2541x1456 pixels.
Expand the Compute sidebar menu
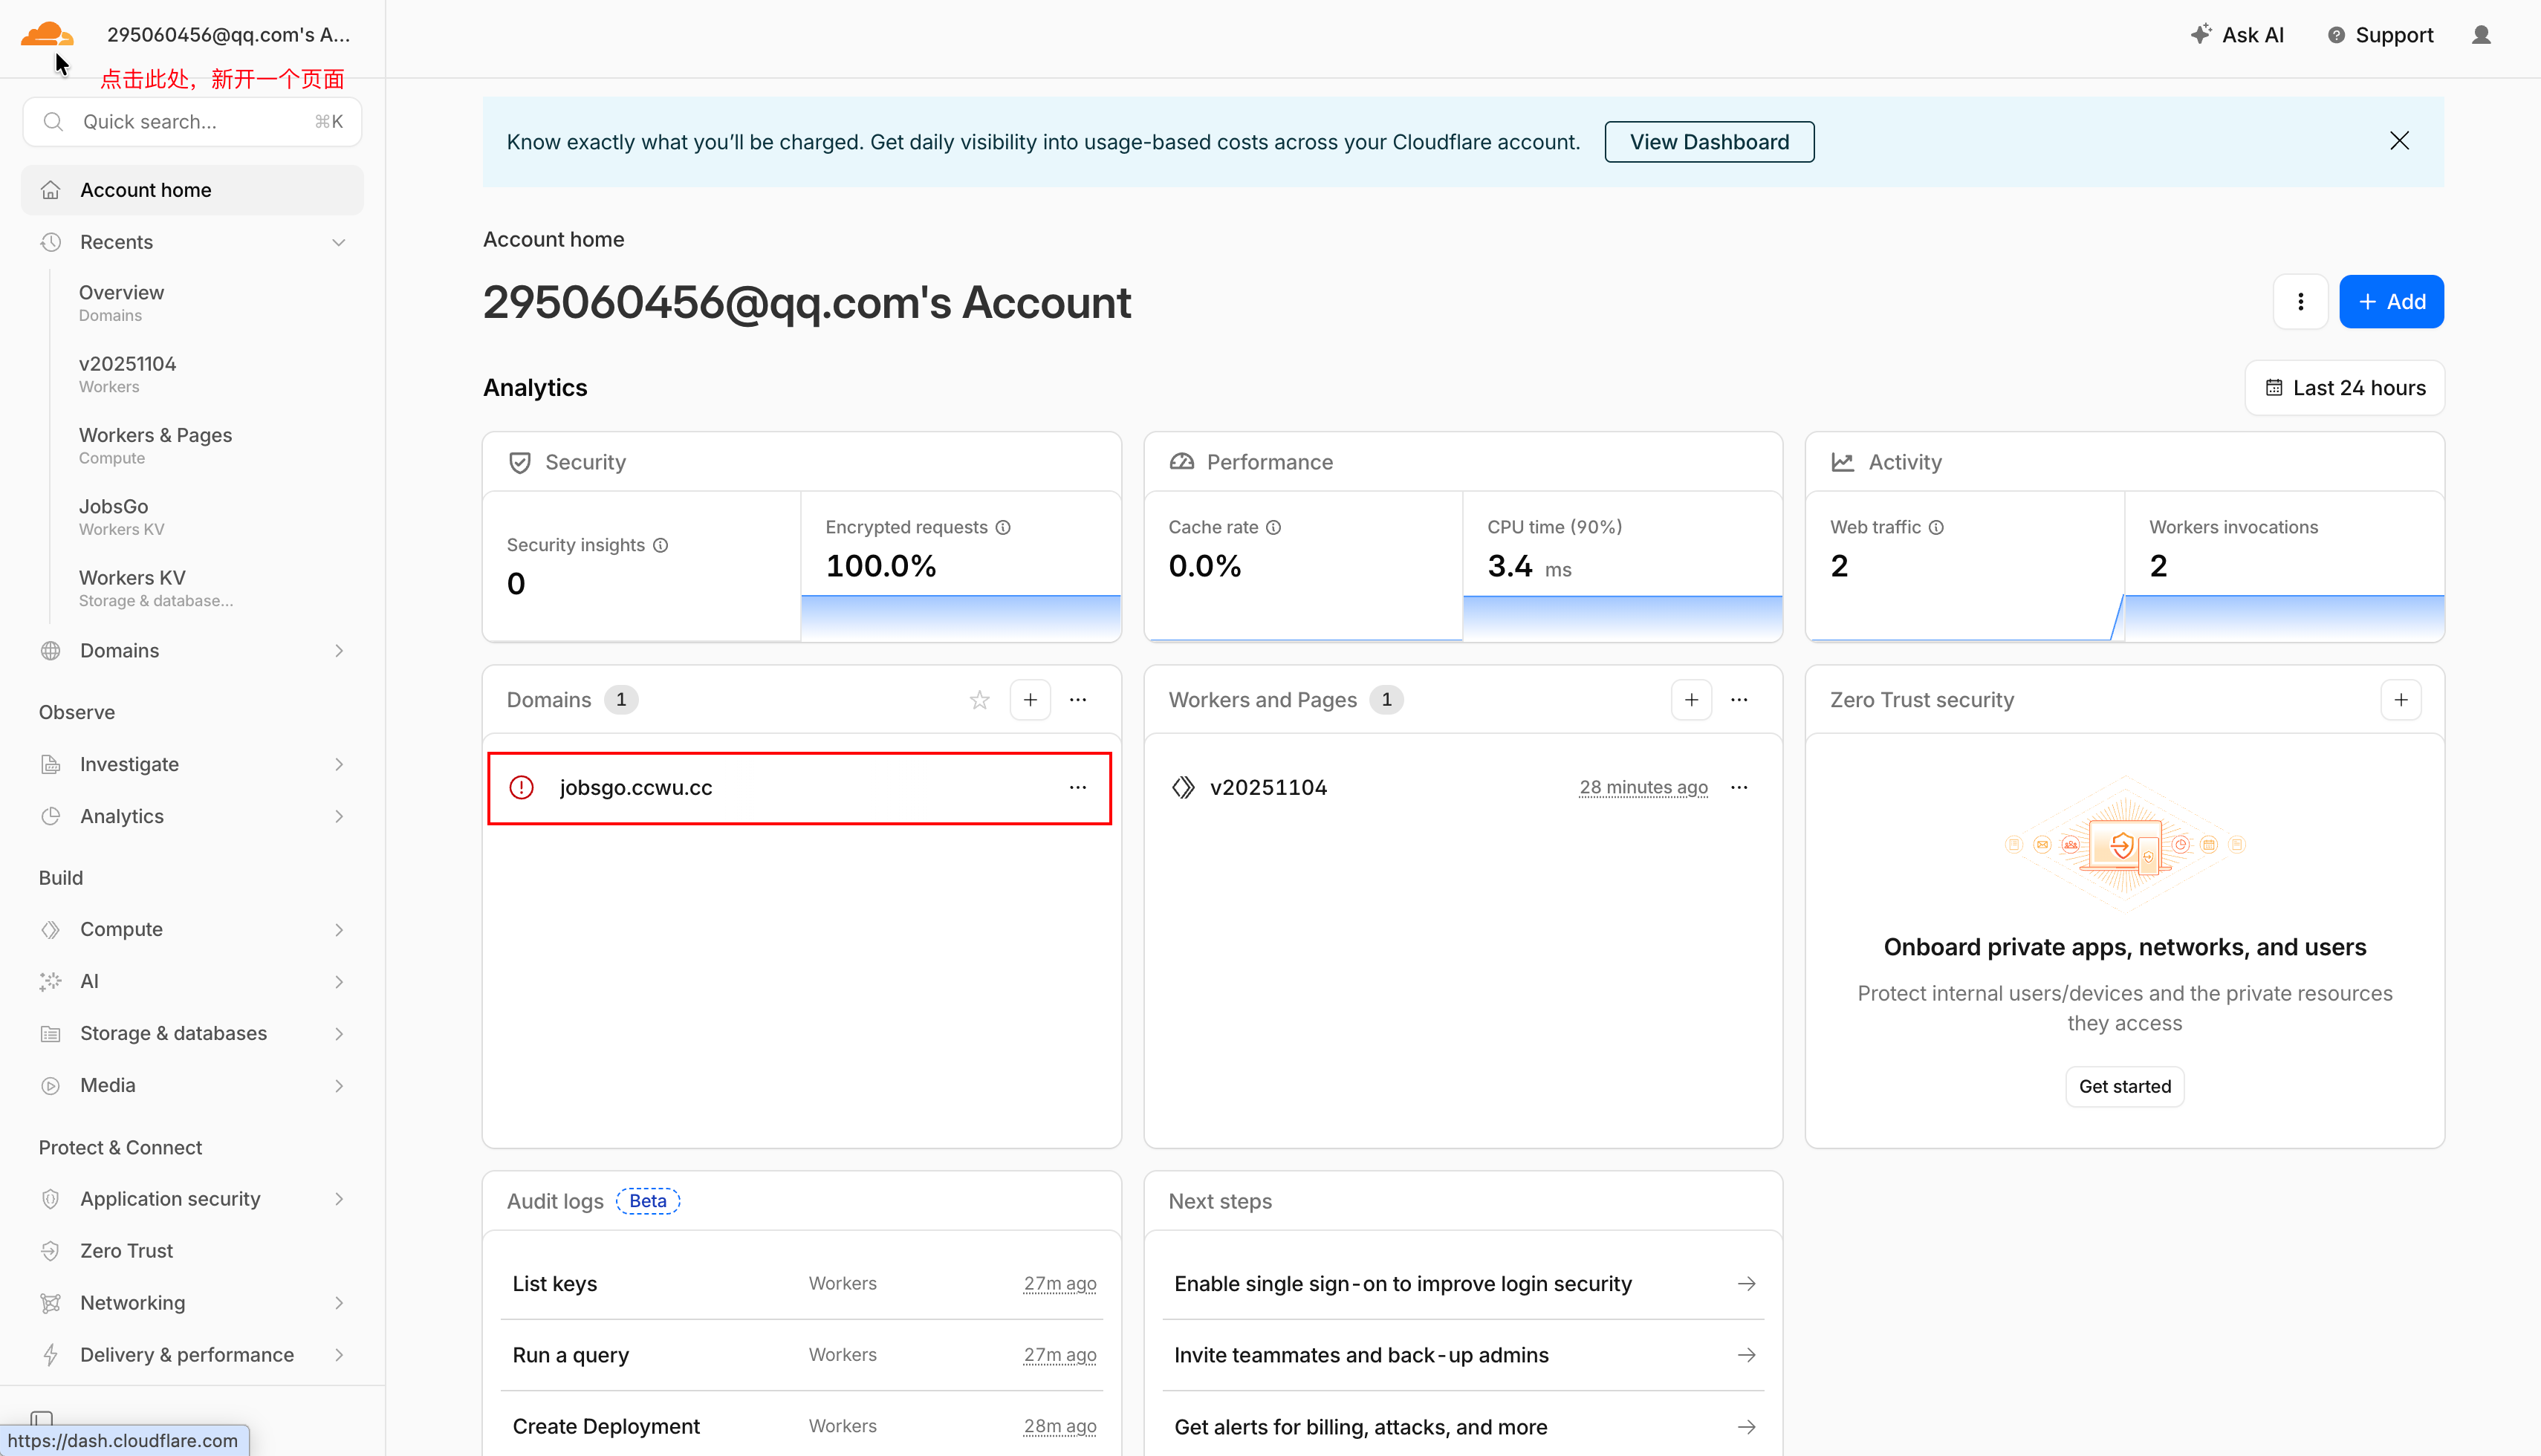click(x=192, y=929)
